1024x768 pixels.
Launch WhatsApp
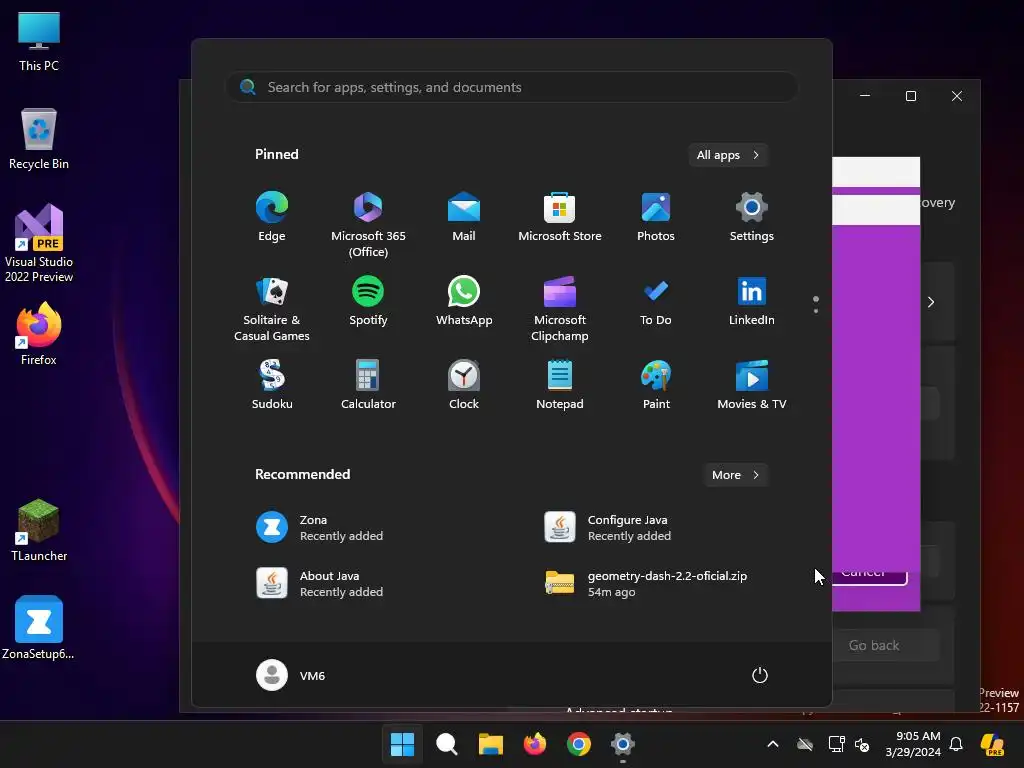pyautogui.click(x=464, y=301)
